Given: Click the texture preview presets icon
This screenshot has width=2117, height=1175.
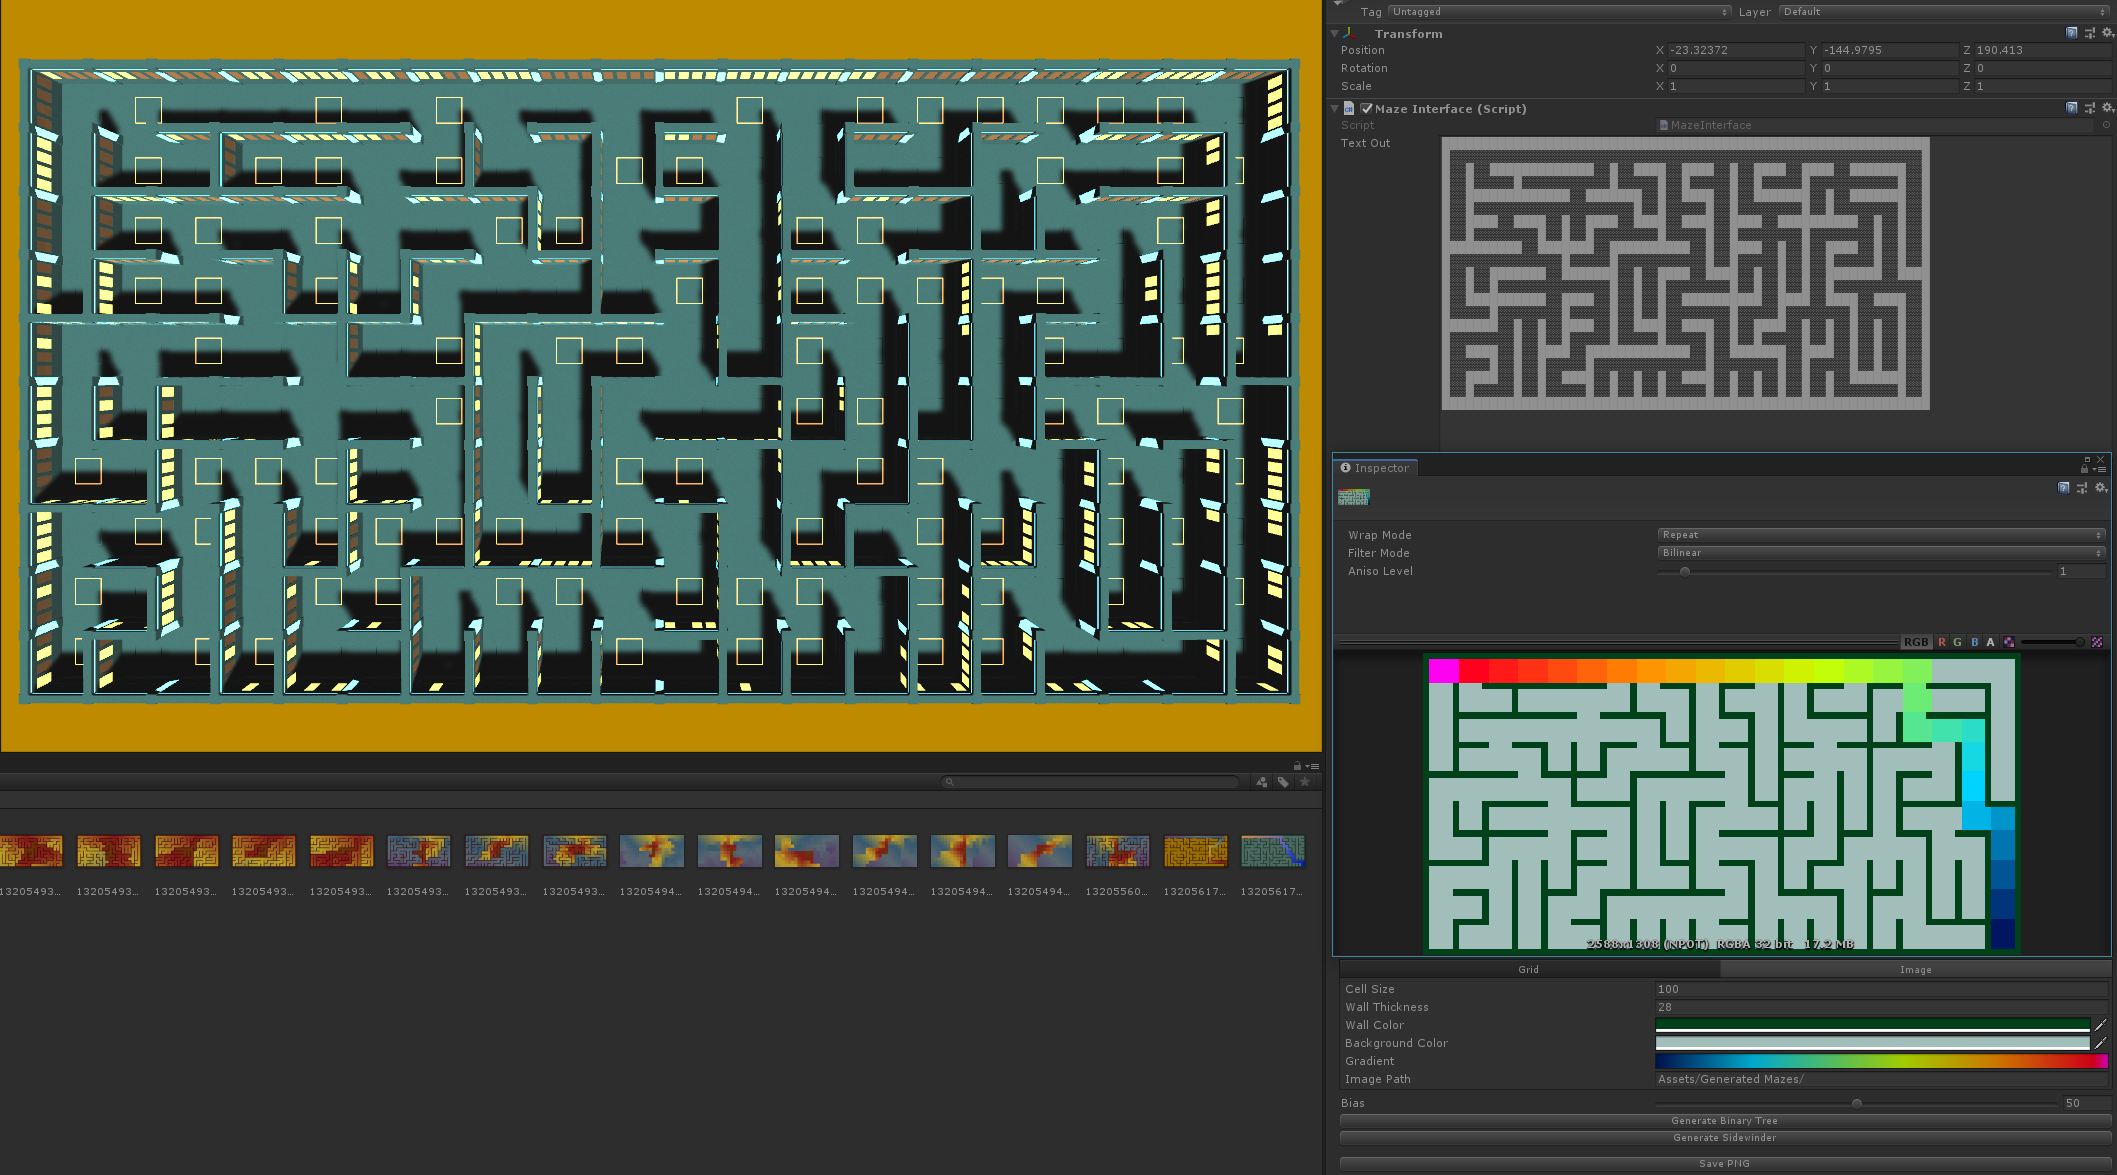Looking at the screenshot, I should [x=2082, y=488].
